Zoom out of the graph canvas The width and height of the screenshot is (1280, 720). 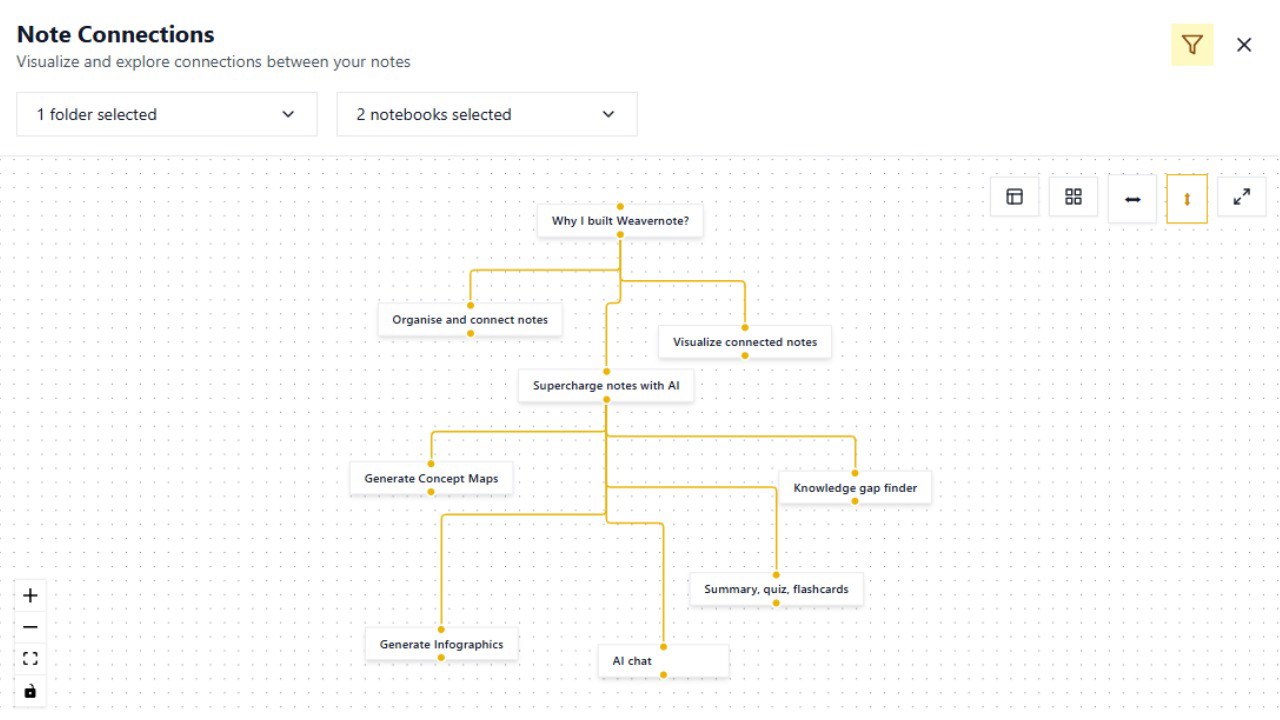pos(30,627)
